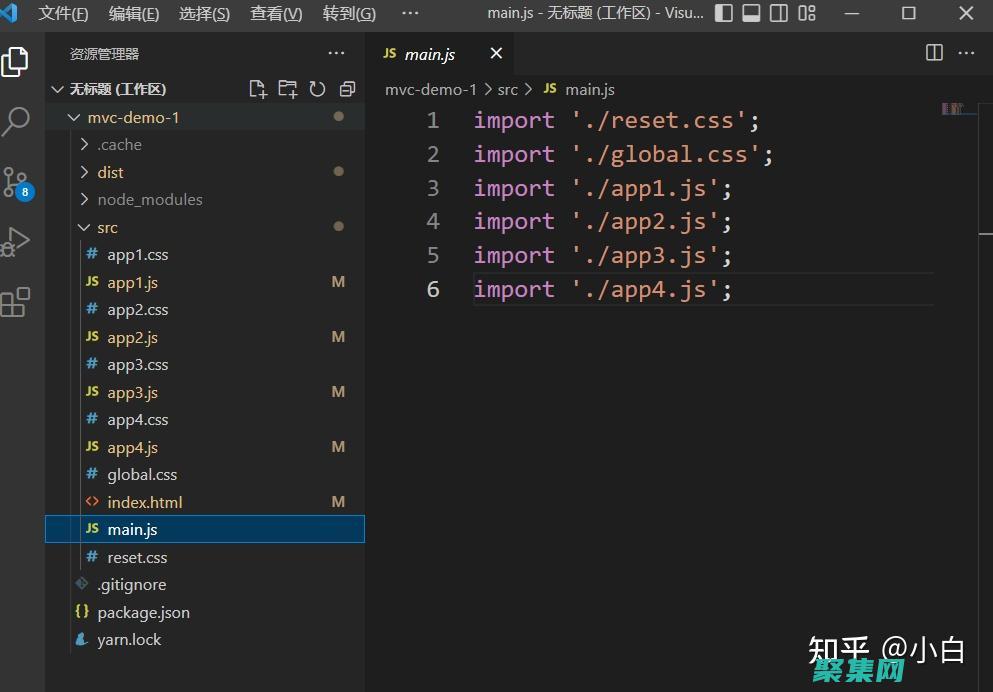Open index.html in the file tree
Image resolution: width=993 pixels, height=692 pixels.
144,502
